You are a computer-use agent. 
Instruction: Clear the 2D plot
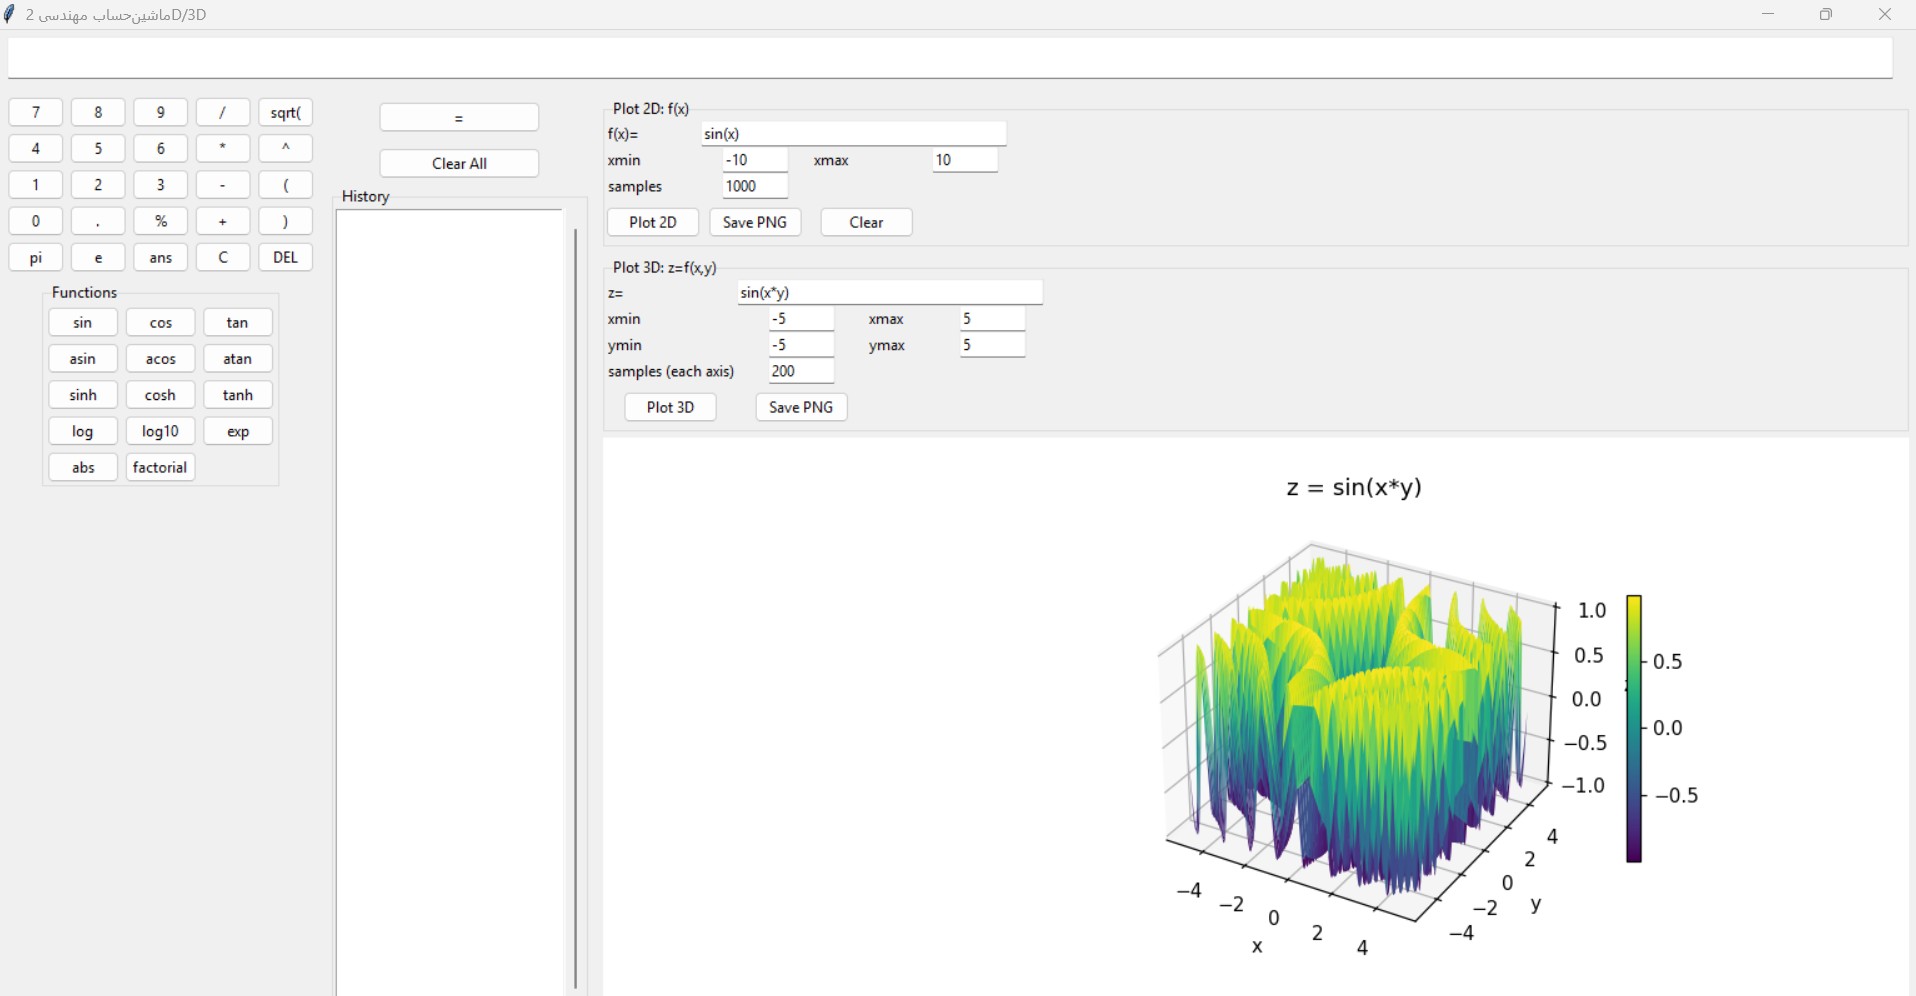[866, 222]
